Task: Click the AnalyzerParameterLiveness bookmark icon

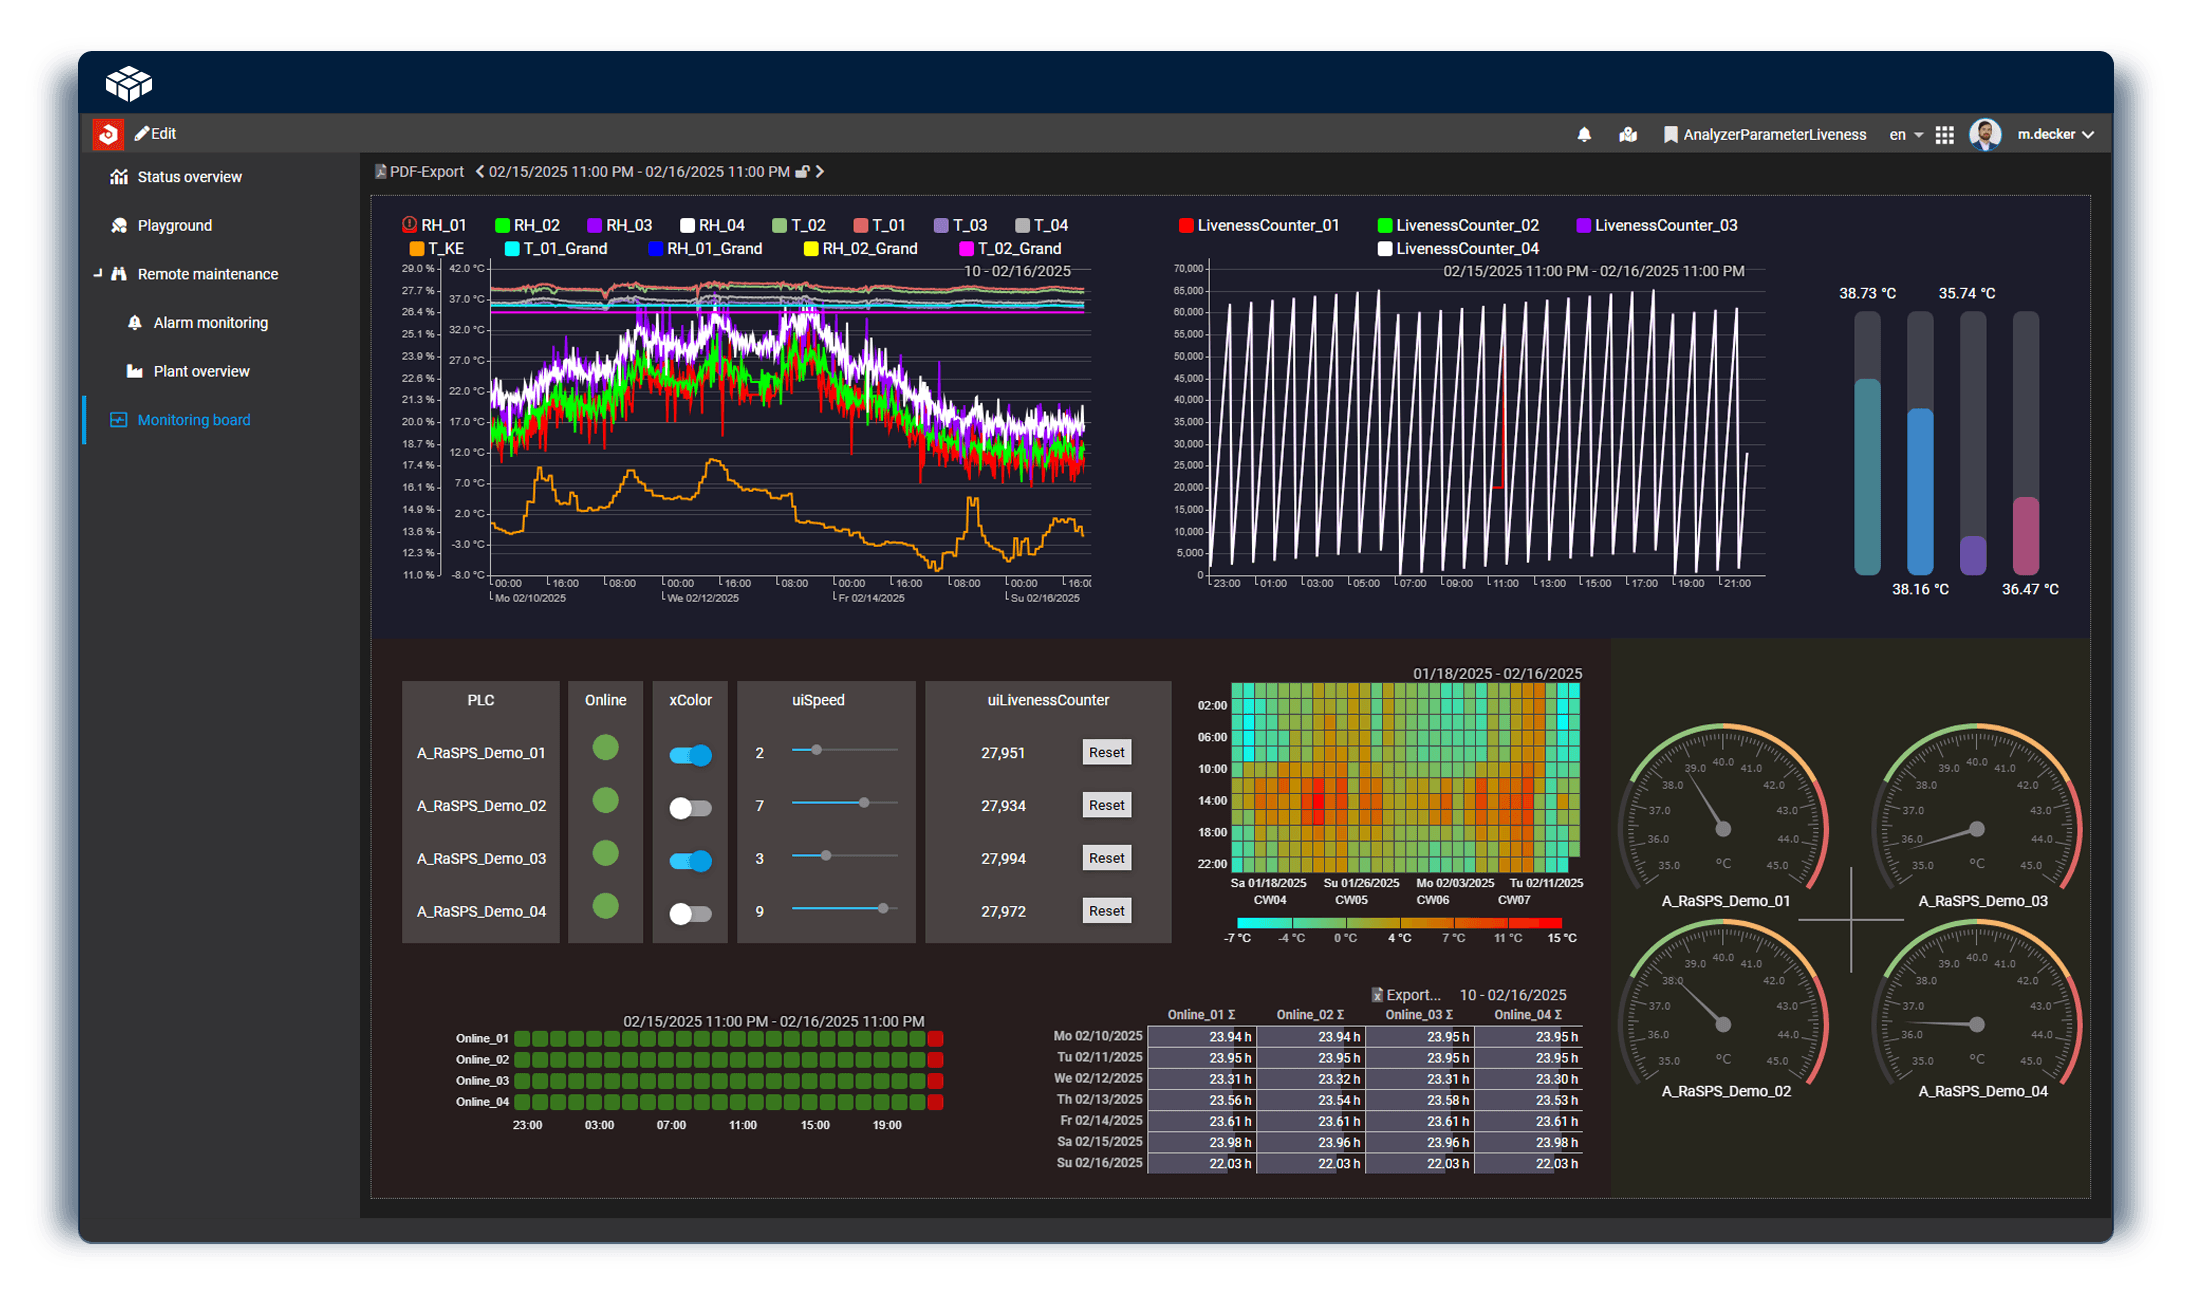Action: (1669, 134)
